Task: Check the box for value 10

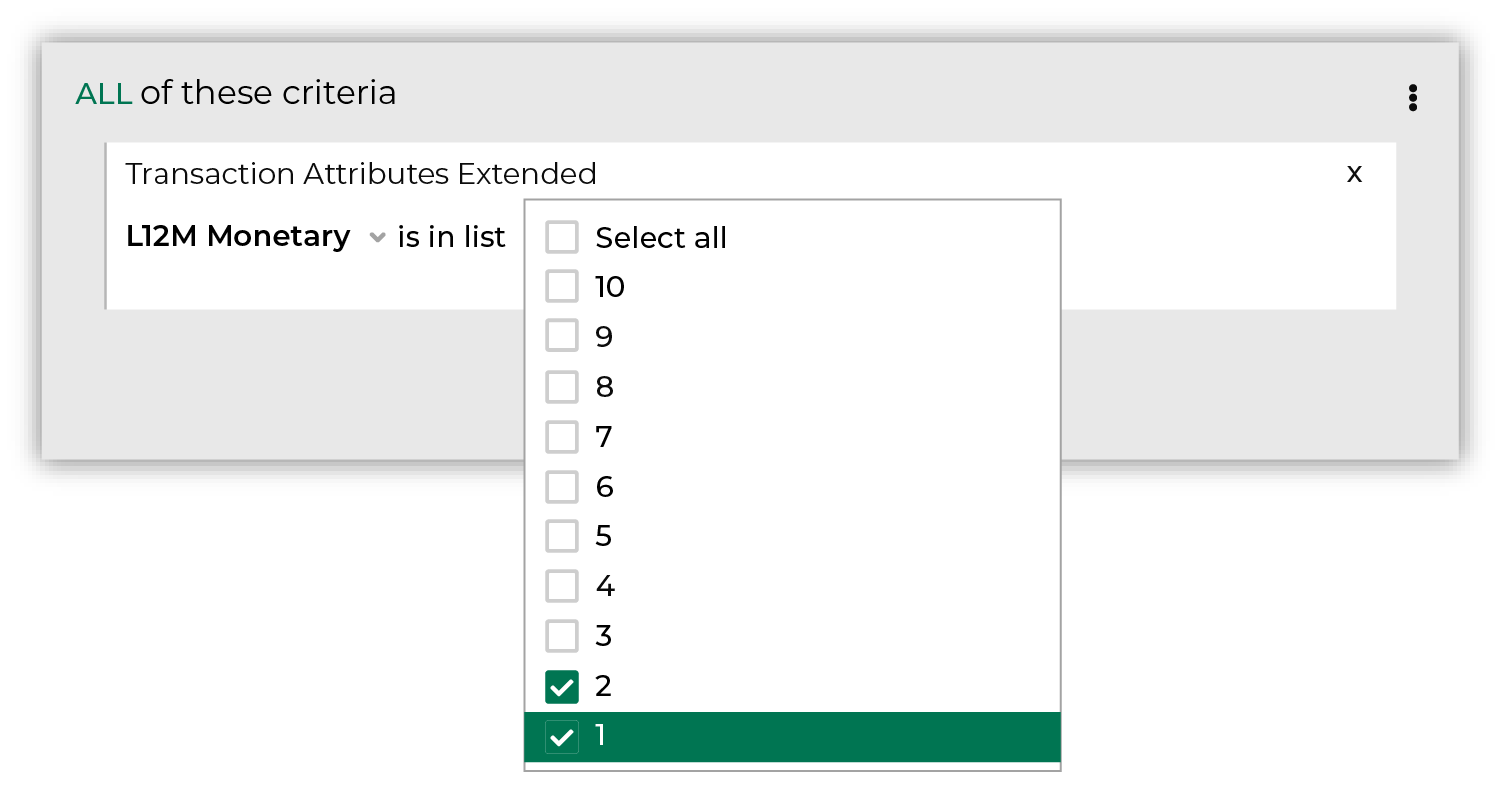Action: [562, 287]
